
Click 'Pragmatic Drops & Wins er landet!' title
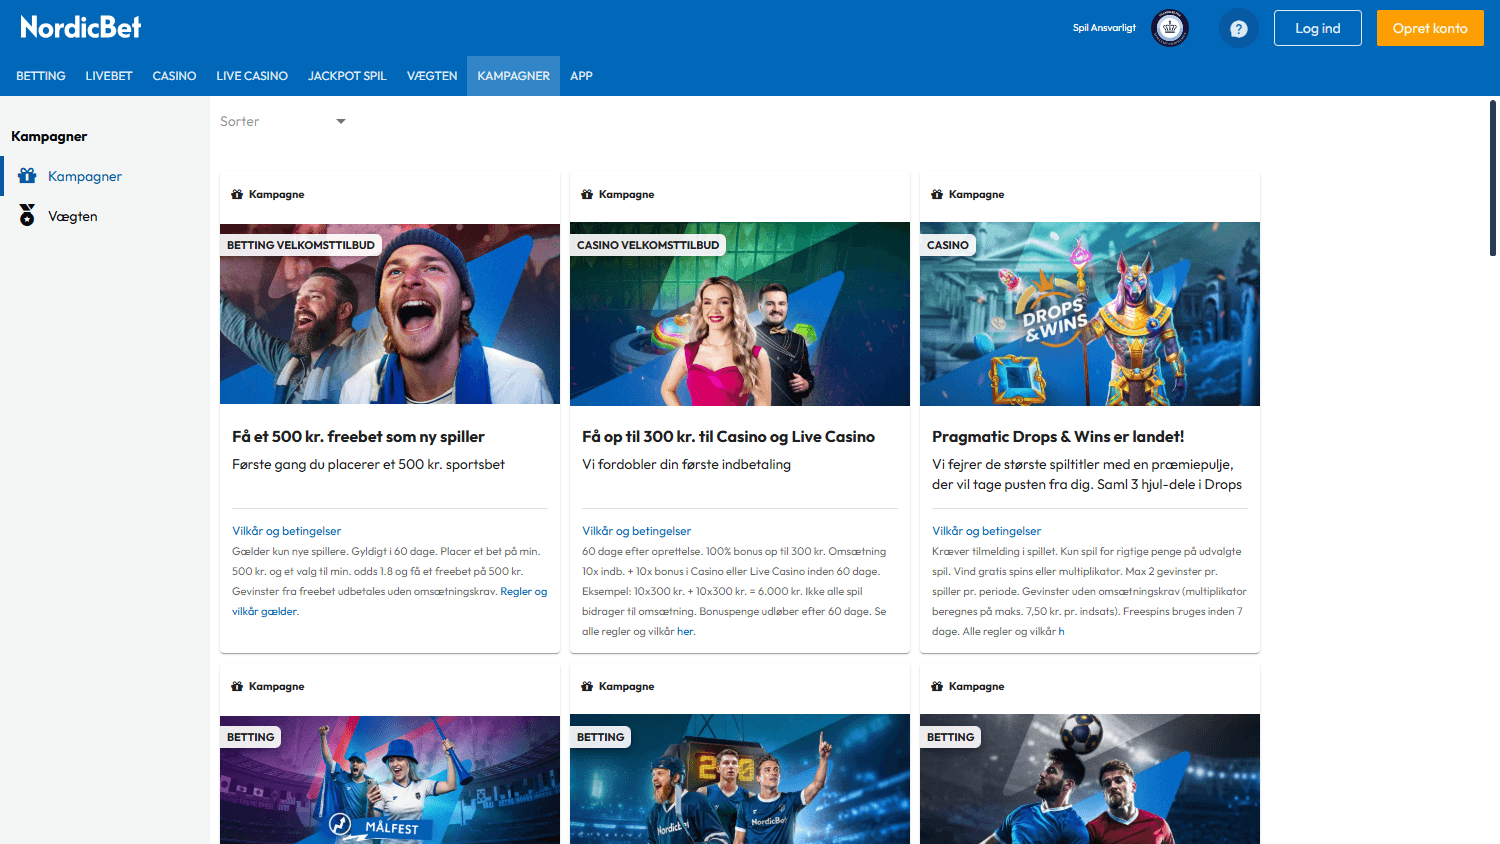(x=1058, y=437)
